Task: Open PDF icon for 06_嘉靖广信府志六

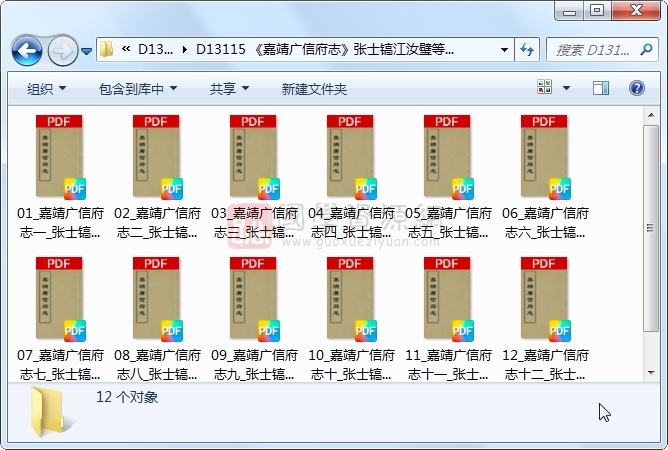Action: coord(546,157)
